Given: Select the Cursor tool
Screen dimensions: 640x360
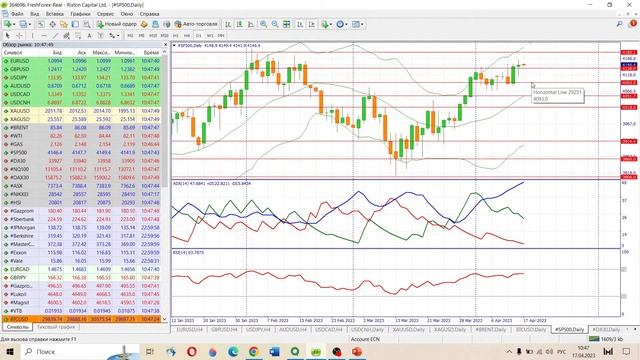Looking at the screenshot, I should tap(7, 36).
